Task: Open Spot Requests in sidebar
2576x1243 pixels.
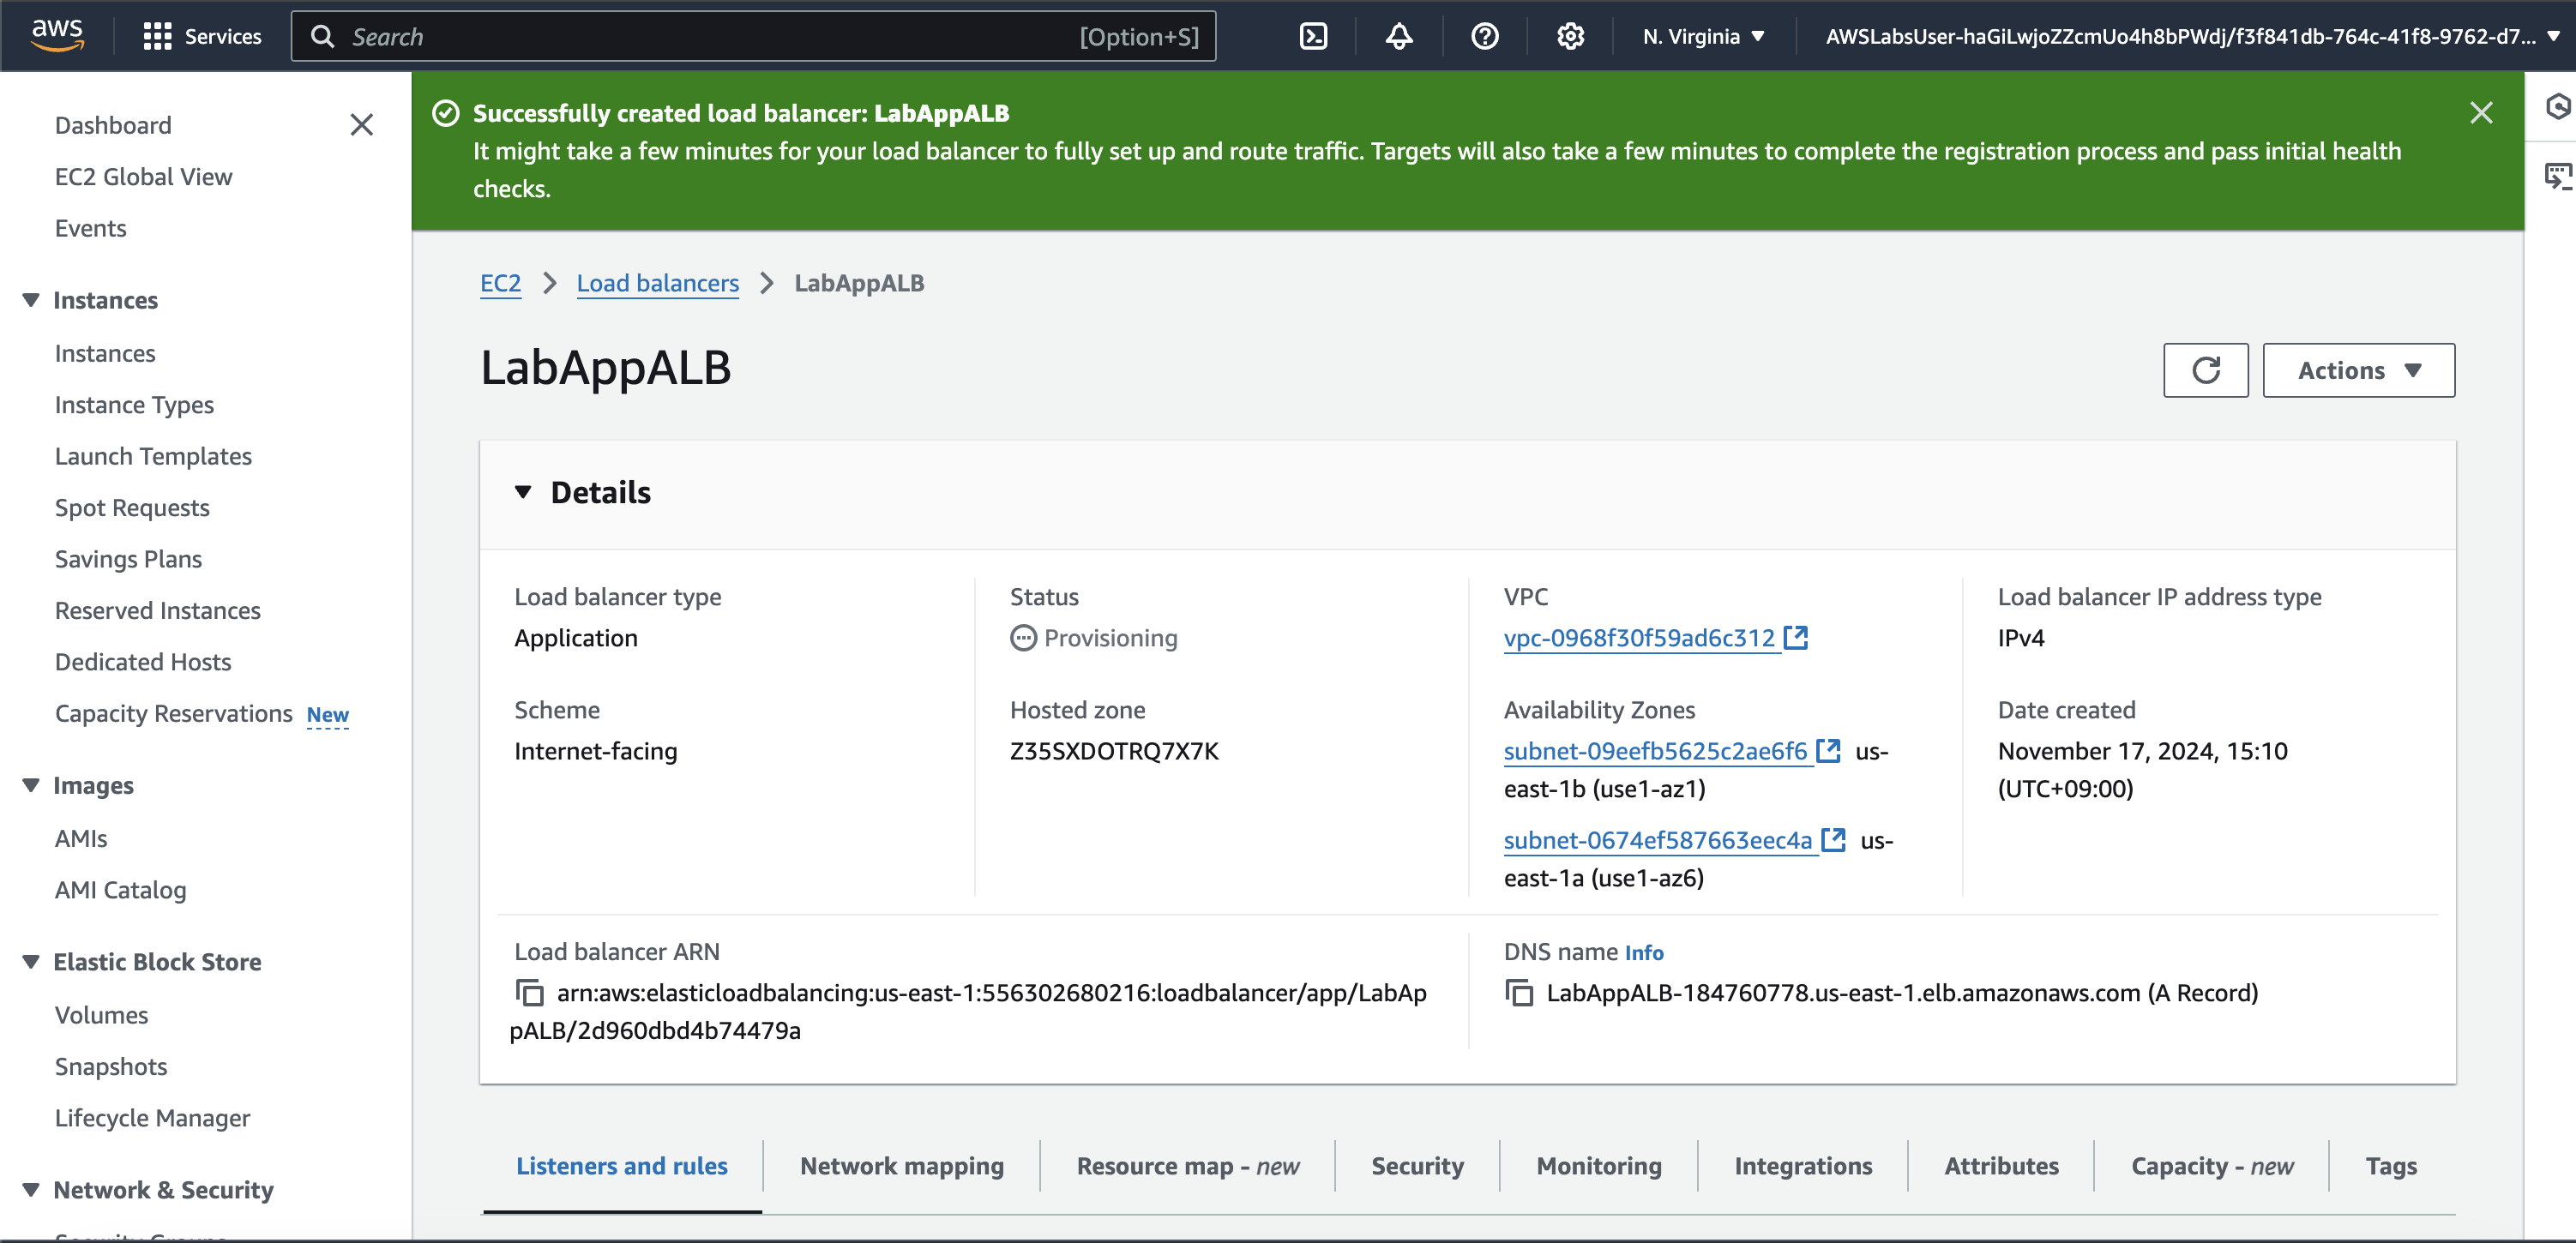Action: [x=132, y=508]
